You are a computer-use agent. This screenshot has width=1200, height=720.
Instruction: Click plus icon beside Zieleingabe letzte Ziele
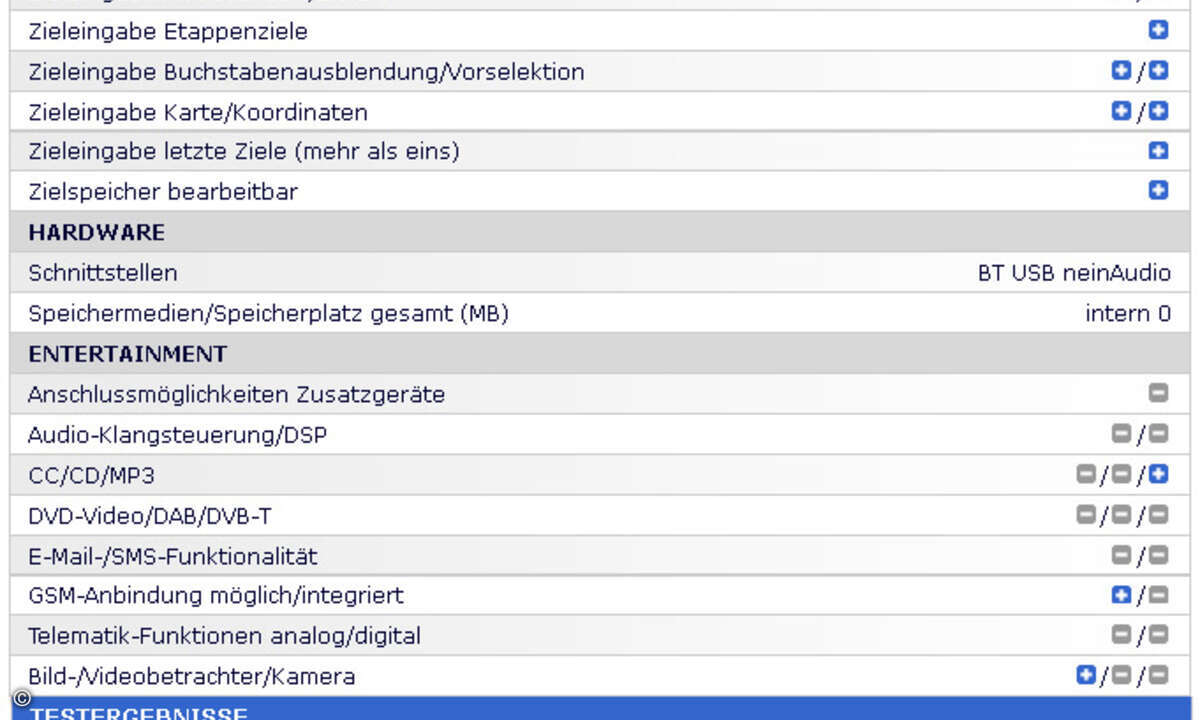1158,151
